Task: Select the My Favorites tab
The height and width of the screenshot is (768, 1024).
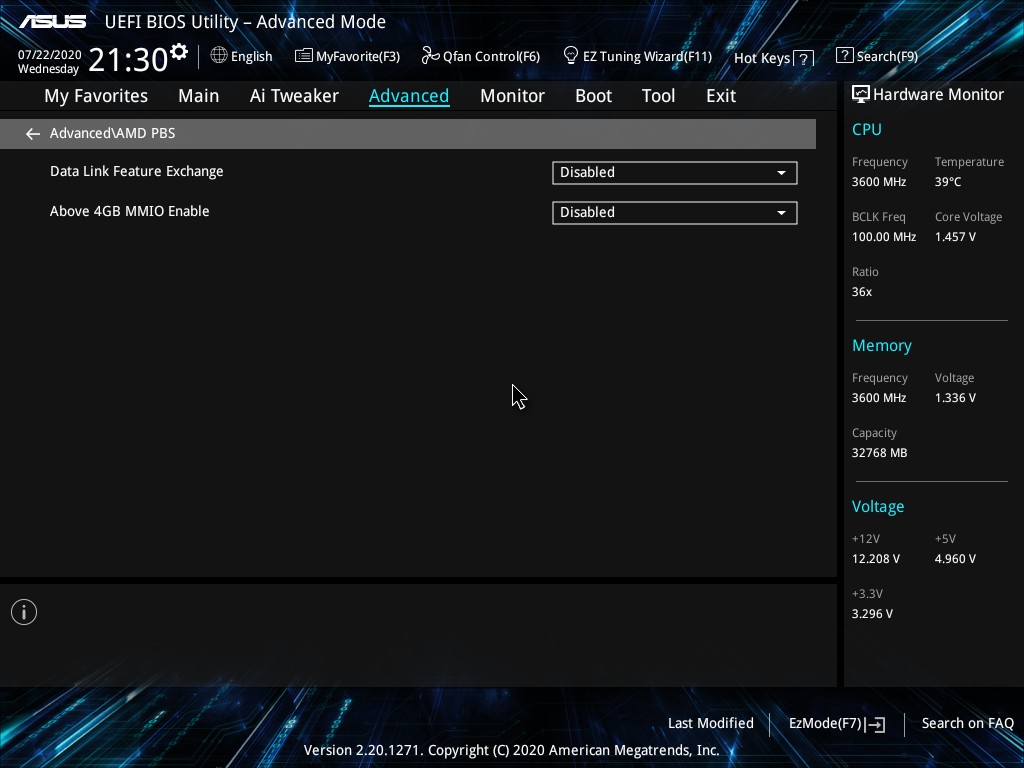Action: pos(96,96)
